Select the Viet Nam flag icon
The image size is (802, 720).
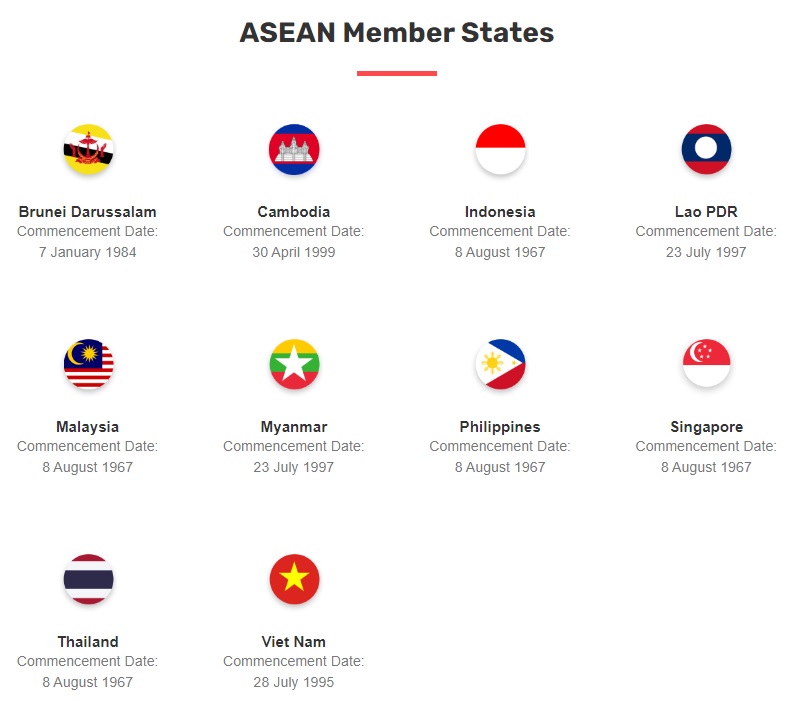pos(294,580)
